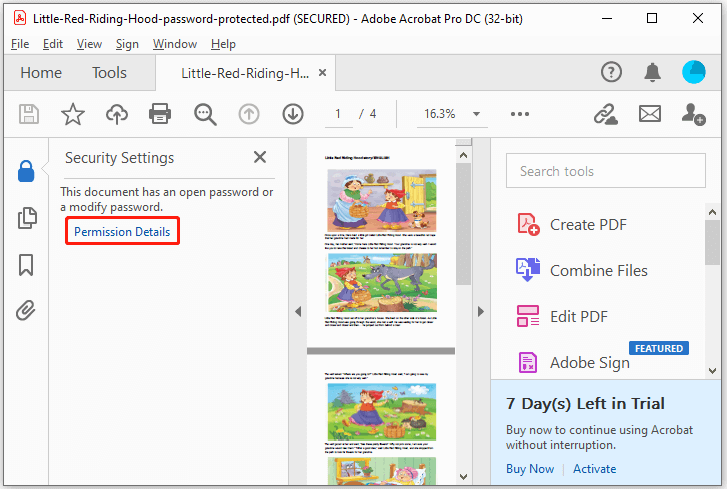This screenshot has width=727, height=489.
Task: Click the Search tools field
Action: click(x=606, y=171)
